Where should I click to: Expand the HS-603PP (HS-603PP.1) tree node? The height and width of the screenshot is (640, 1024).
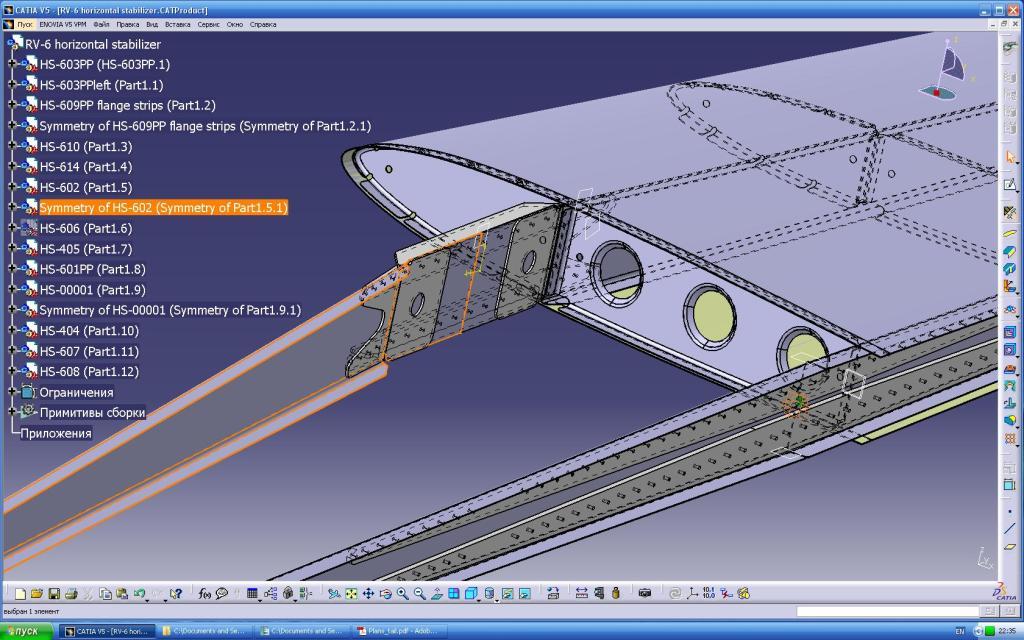(x=12, y=64)
